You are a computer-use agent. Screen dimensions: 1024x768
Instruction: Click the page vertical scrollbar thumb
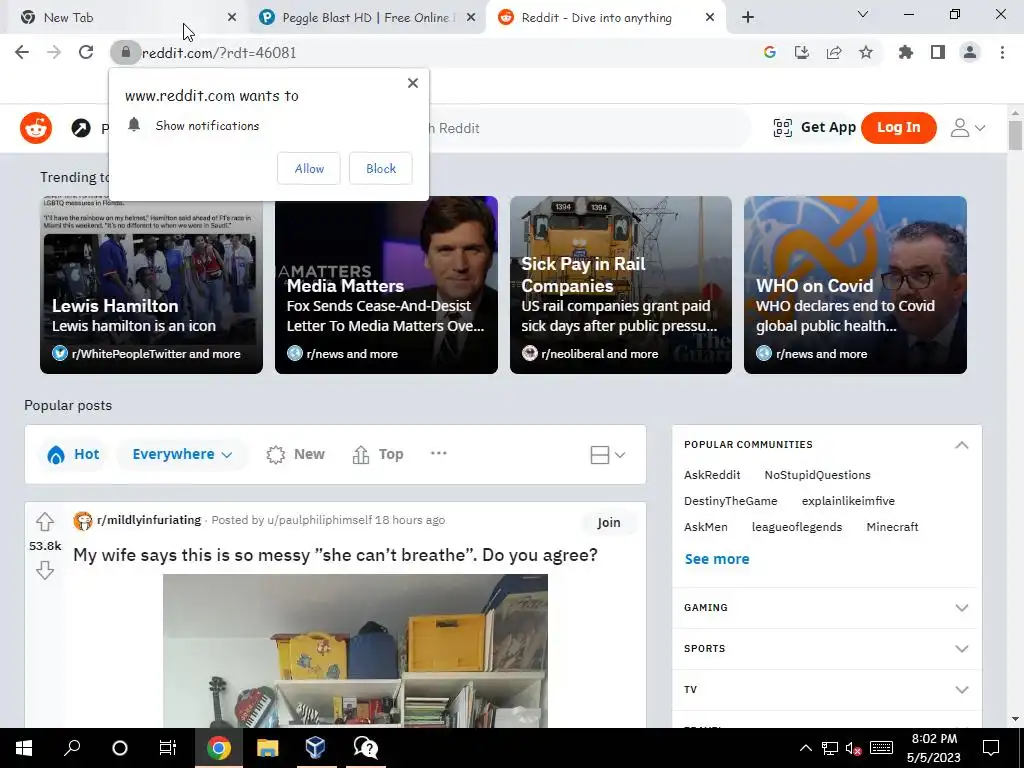1015,135
